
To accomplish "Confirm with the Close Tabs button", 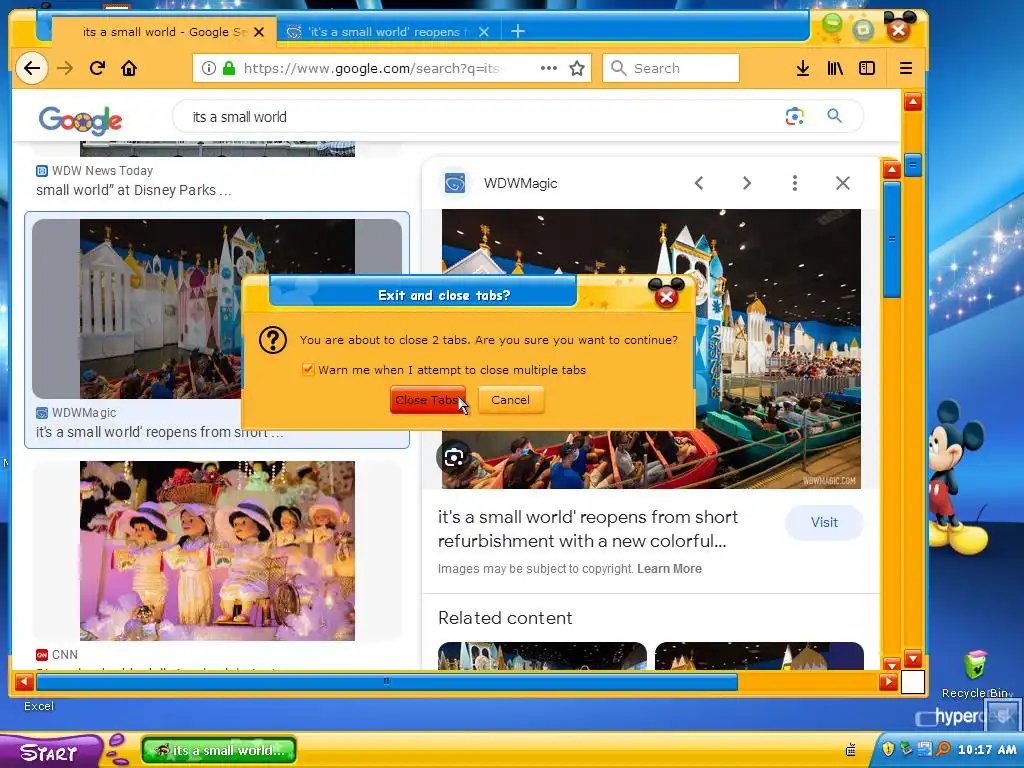I will click(428, 400).
